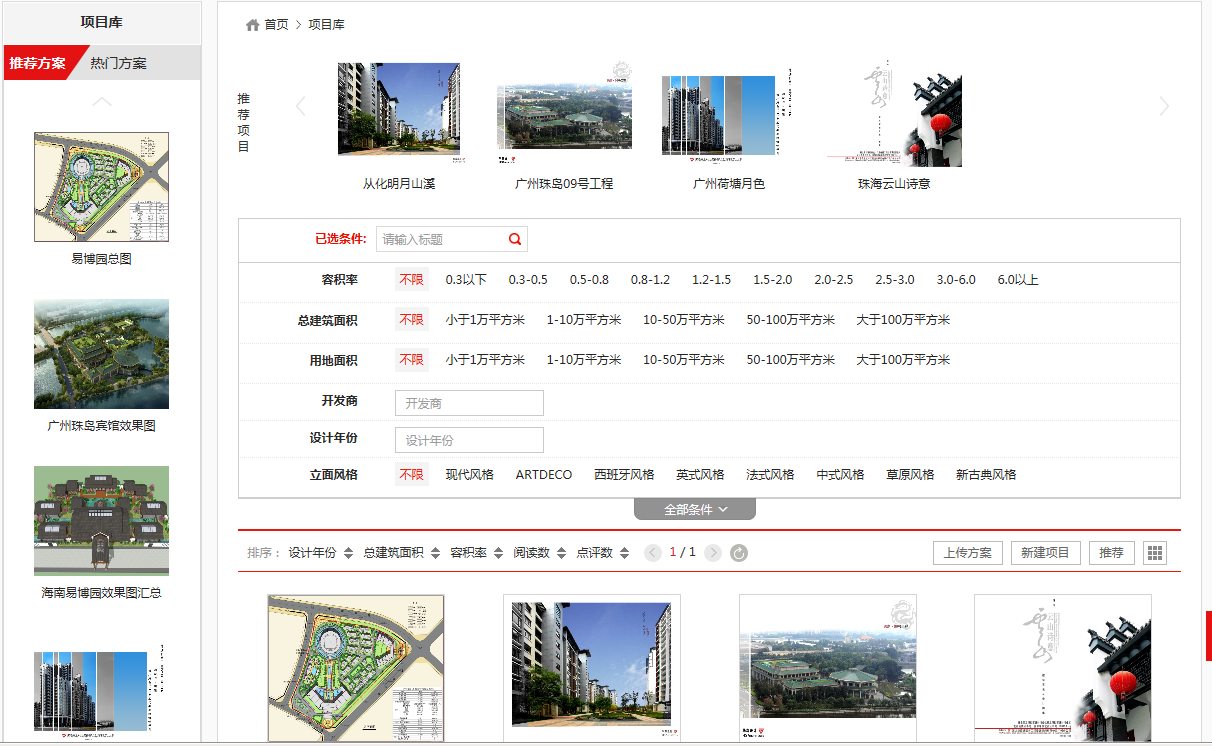Select 立面风格 英式风格
This screenshot has width=1212, height=746.
click(x=700, y=475)
